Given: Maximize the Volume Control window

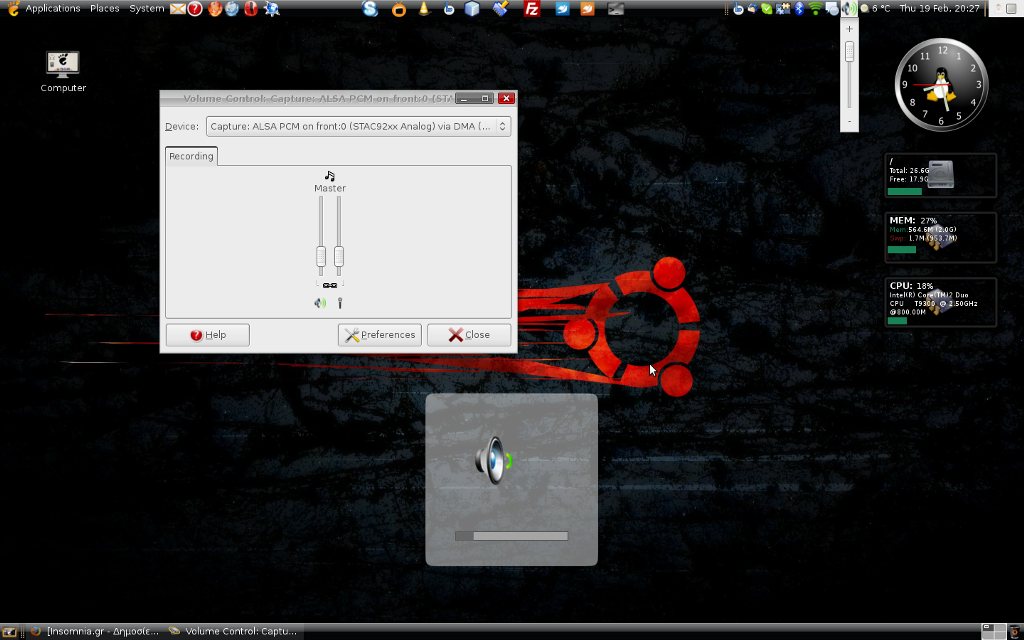Looking at the screenshot, I should [x=485, y=99].
